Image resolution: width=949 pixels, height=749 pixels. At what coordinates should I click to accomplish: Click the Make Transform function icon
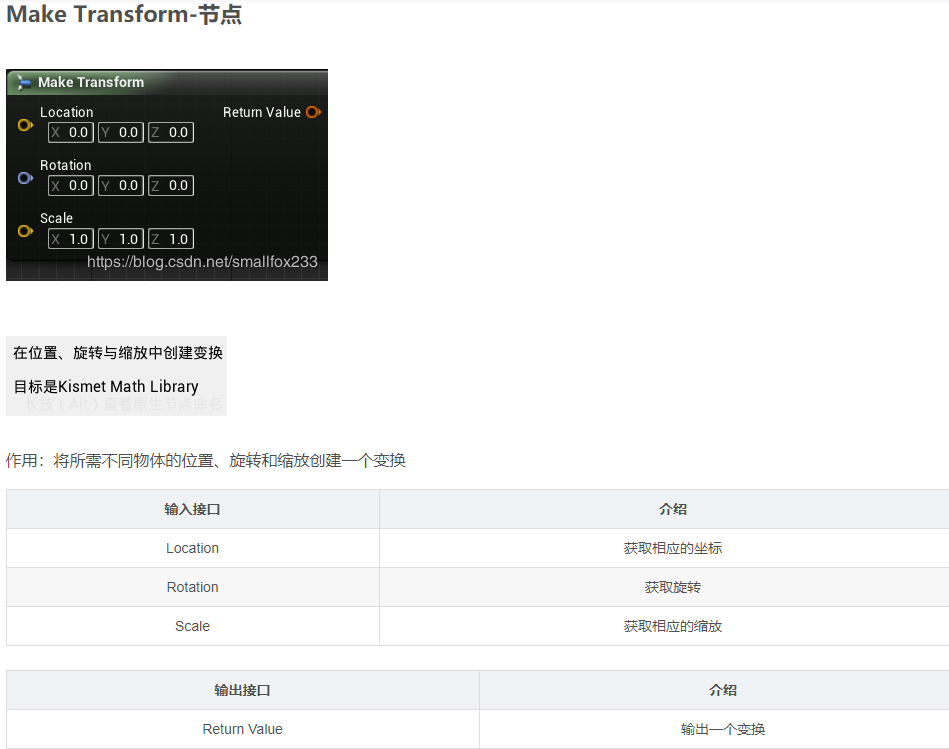click(x=24, y=82)
